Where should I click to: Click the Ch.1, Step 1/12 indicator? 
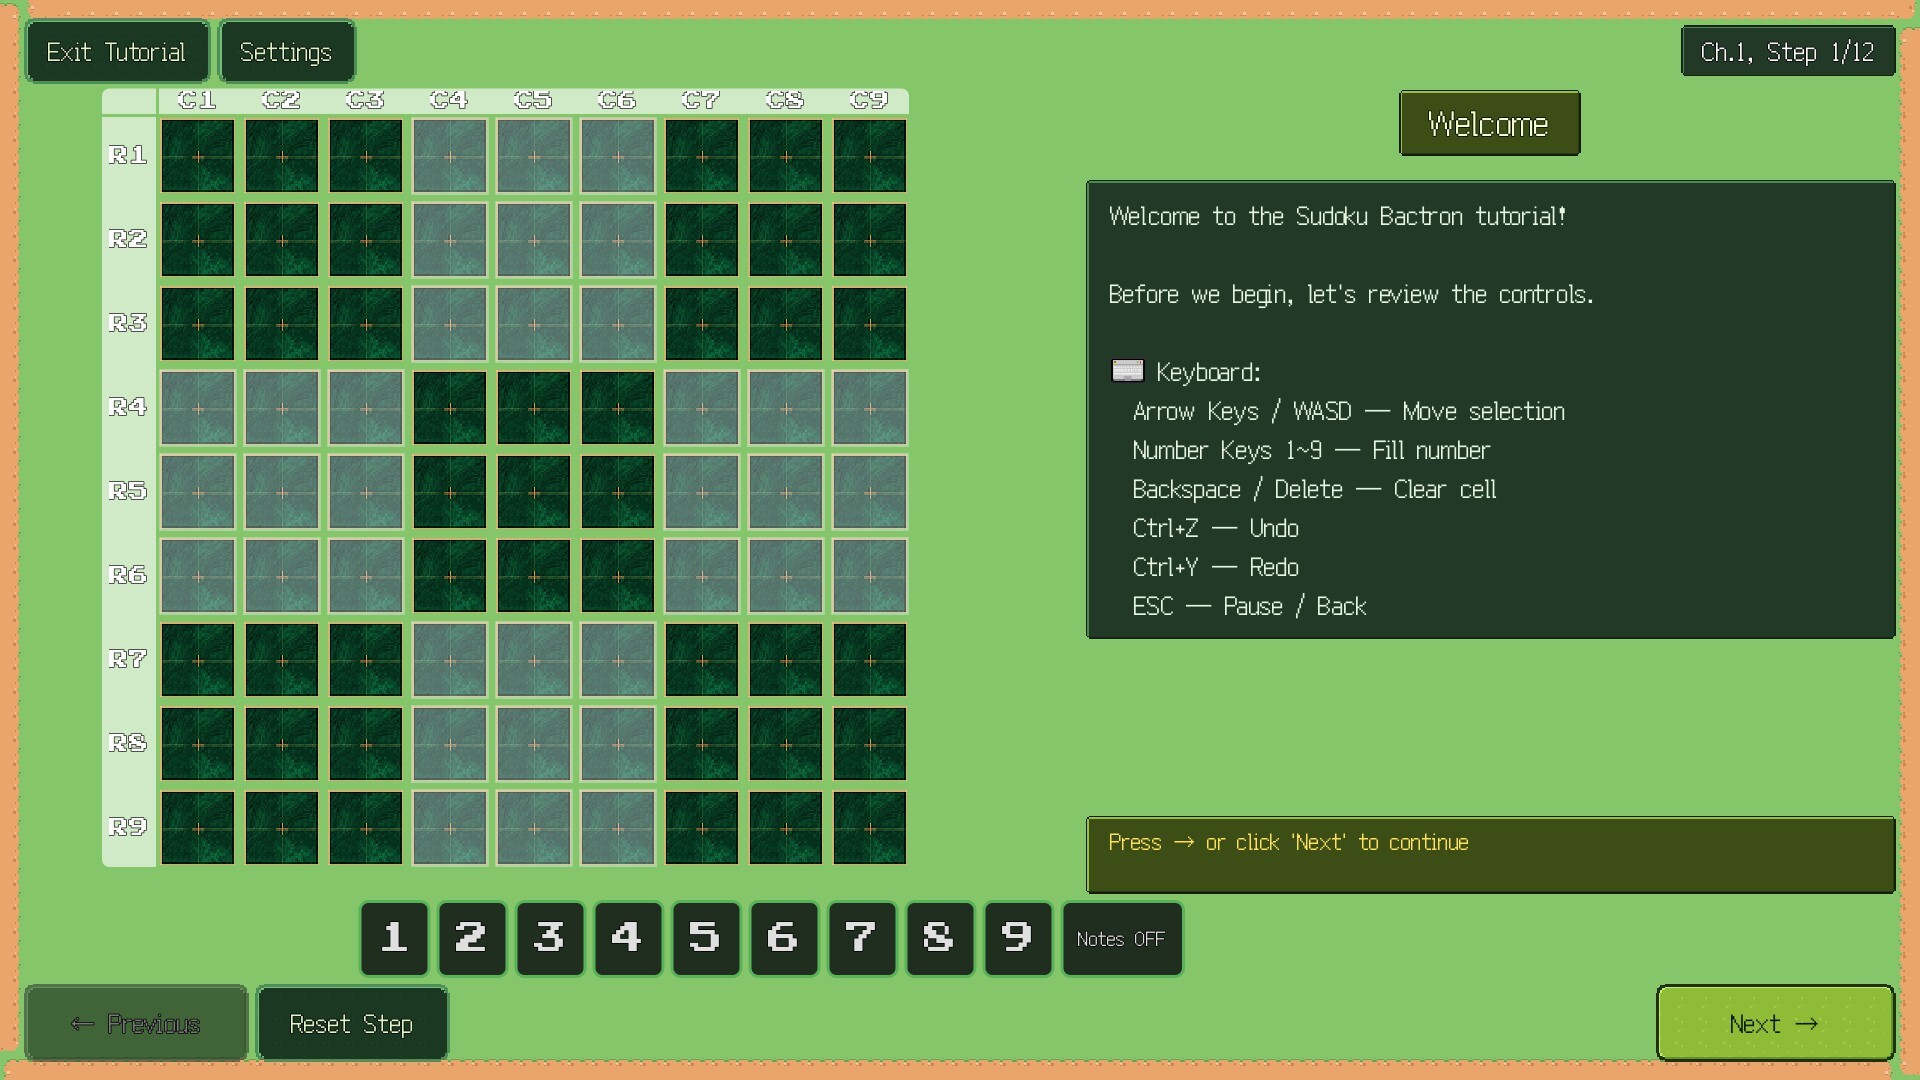(1788, 51)
